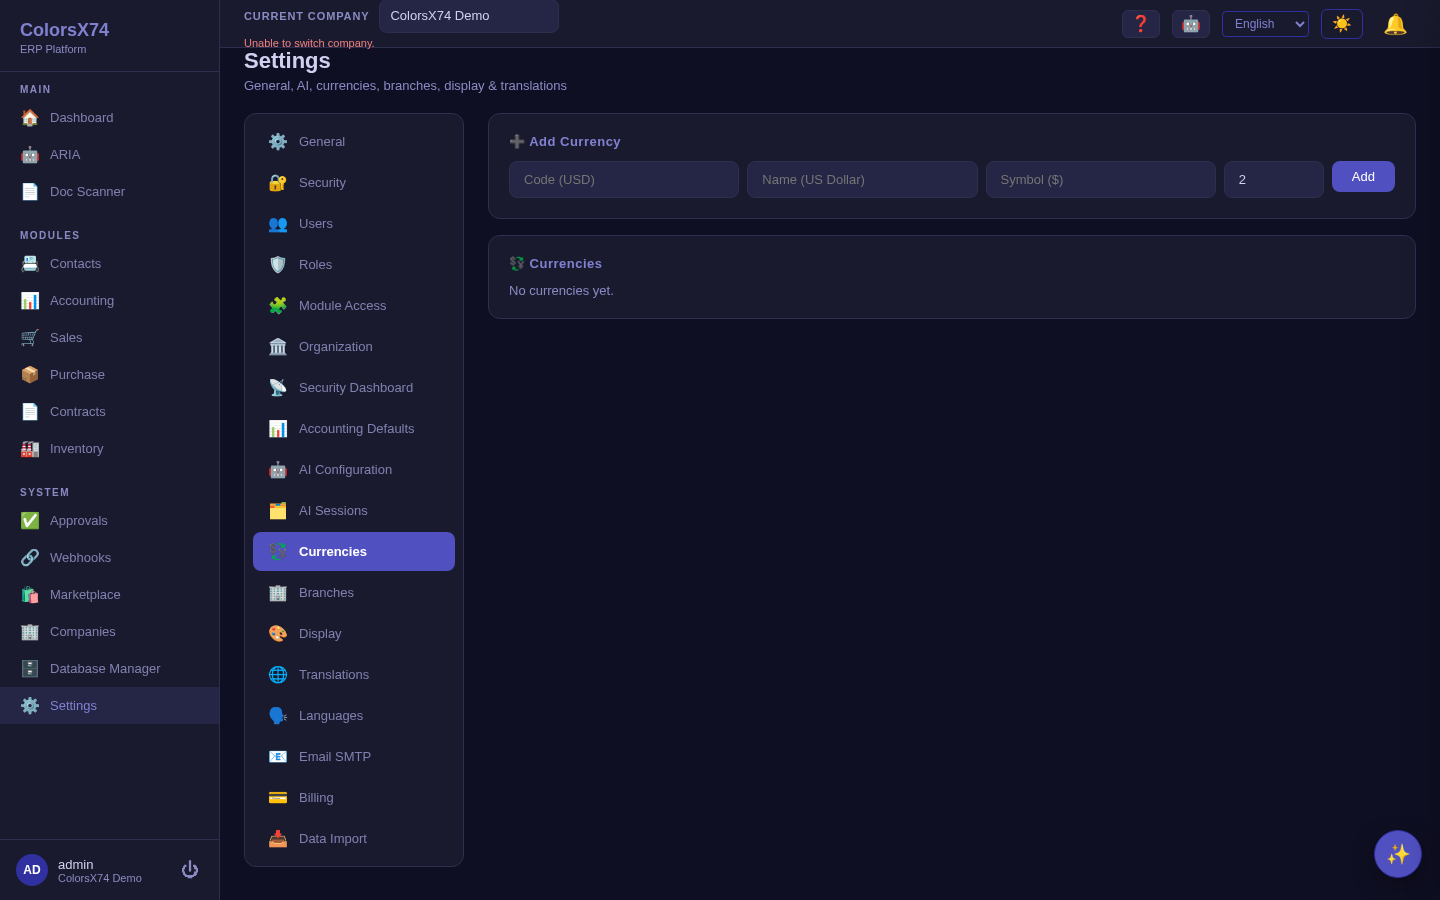Click the 'No currencies yet.' text
Viewport: 1440px width, 900px height.
point(561,291)
